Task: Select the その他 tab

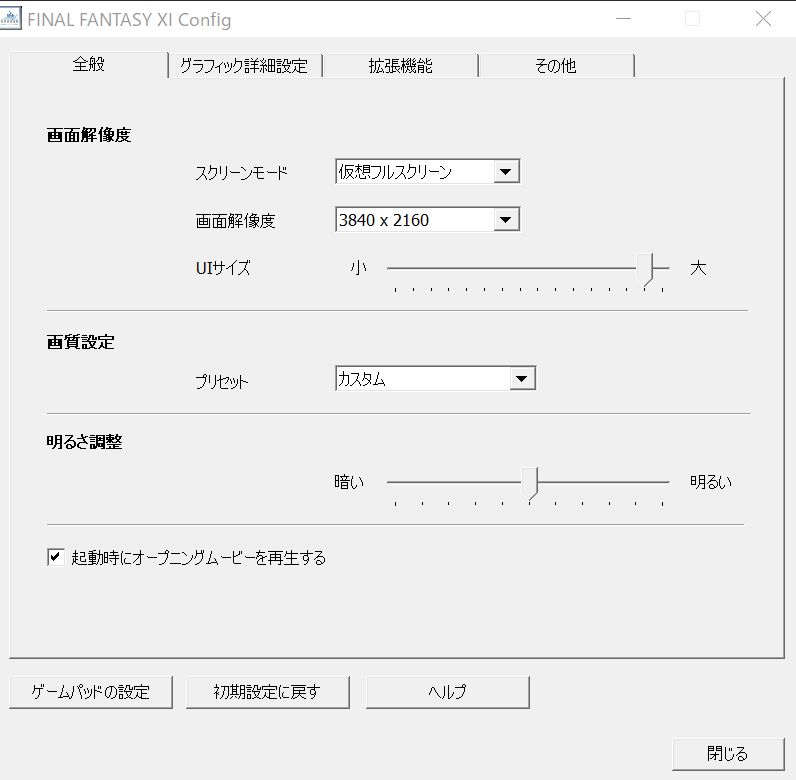Action: point(555,66)
